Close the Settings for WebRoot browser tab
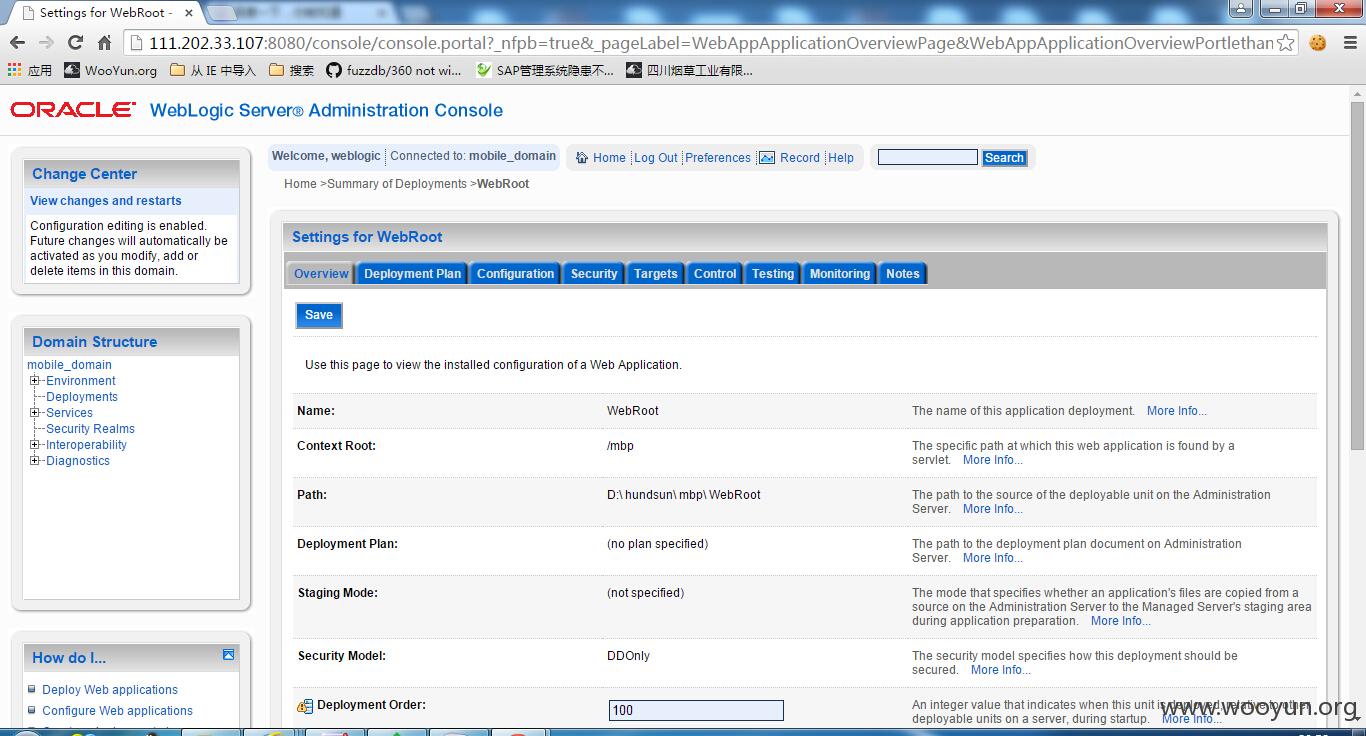Screen dimensions: 1366x736 tap(188, 13)
